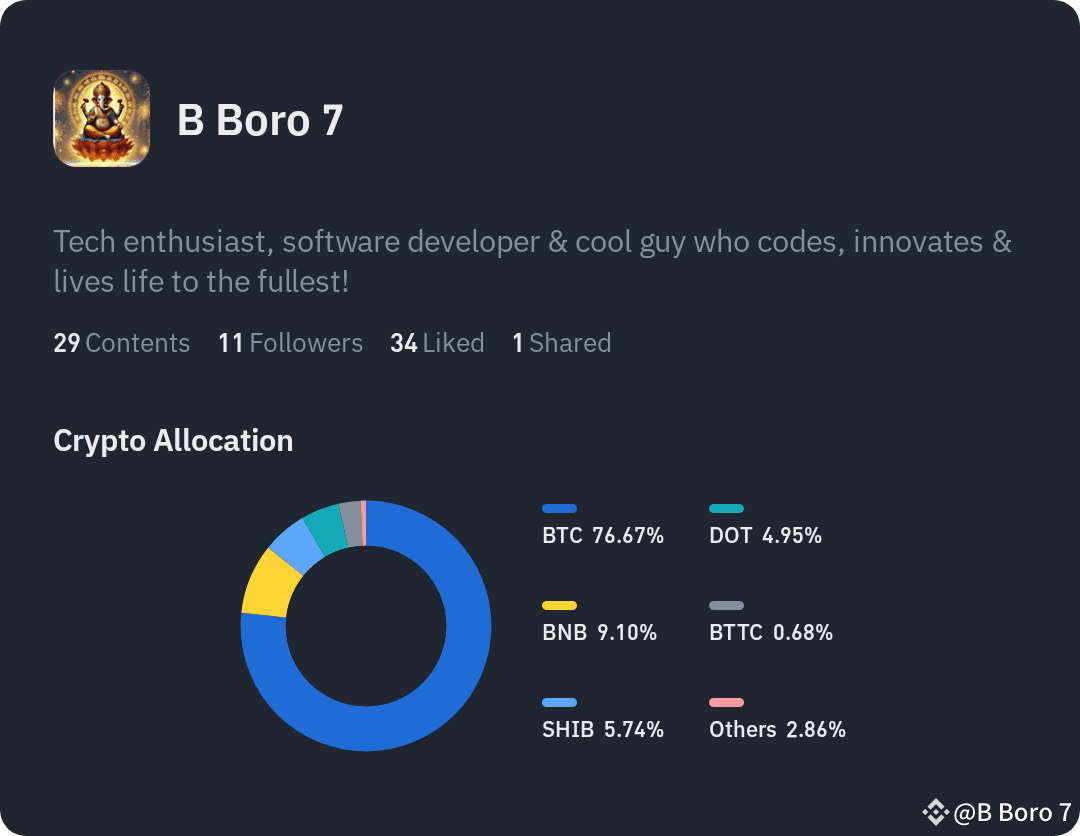Select the BNB yellow legend swatch
1080x836 pixels.
coord(559,606)
